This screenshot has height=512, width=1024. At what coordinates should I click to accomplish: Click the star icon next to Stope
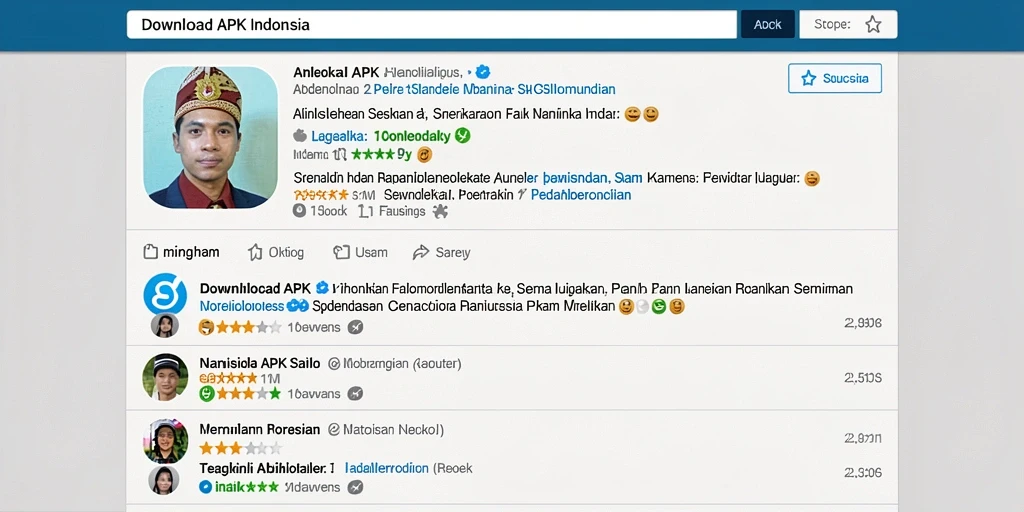click(x=872, y=25)
